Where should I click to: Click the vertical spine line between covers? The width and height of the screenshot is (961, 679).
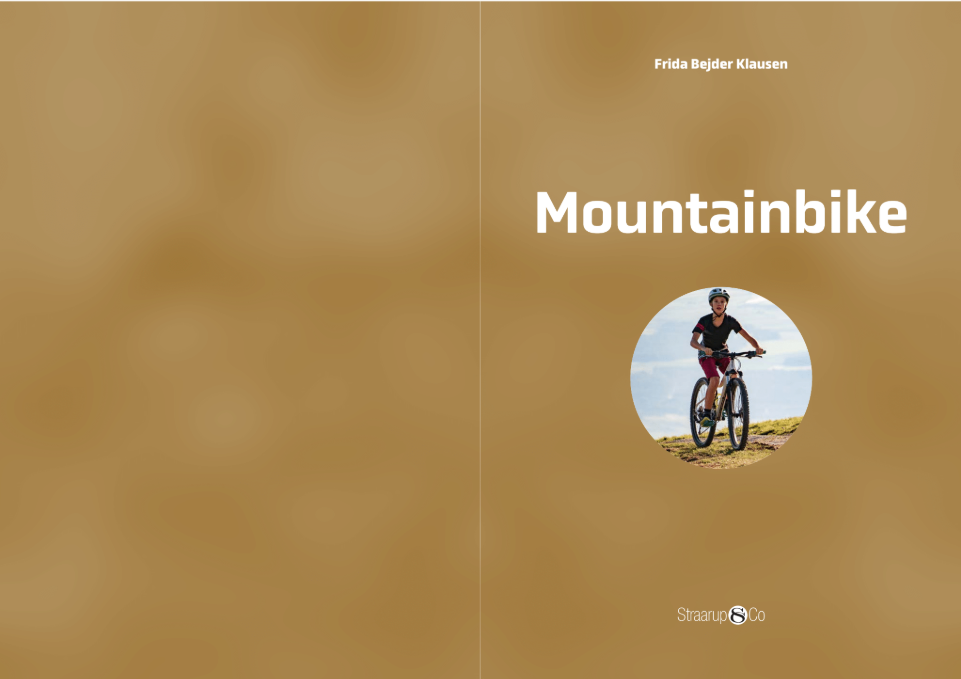(480, 340)
